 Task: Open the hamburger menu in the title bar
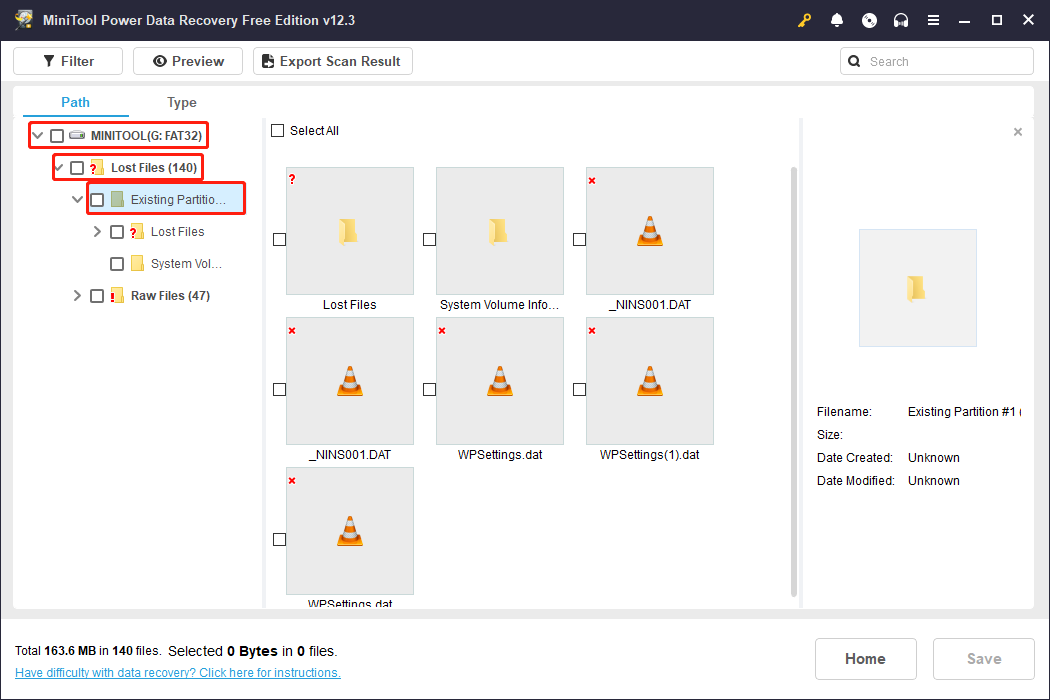click(933, 19)
